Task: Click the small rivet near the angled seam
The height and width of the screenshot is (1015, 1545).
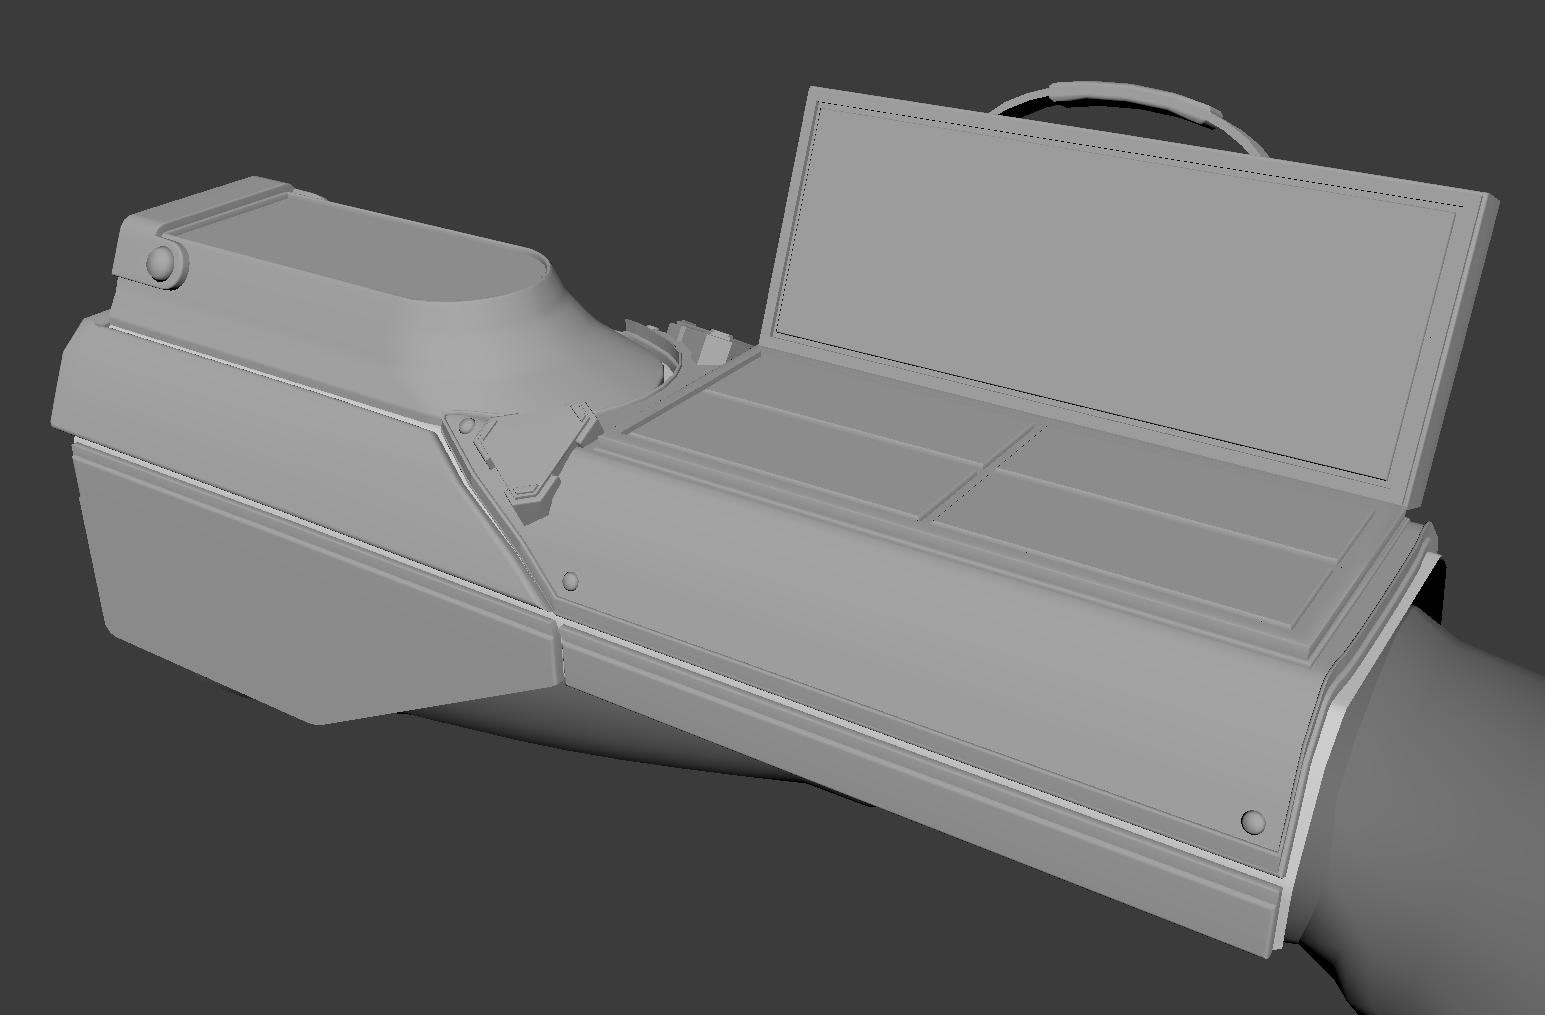Action: tap(571, 580)
